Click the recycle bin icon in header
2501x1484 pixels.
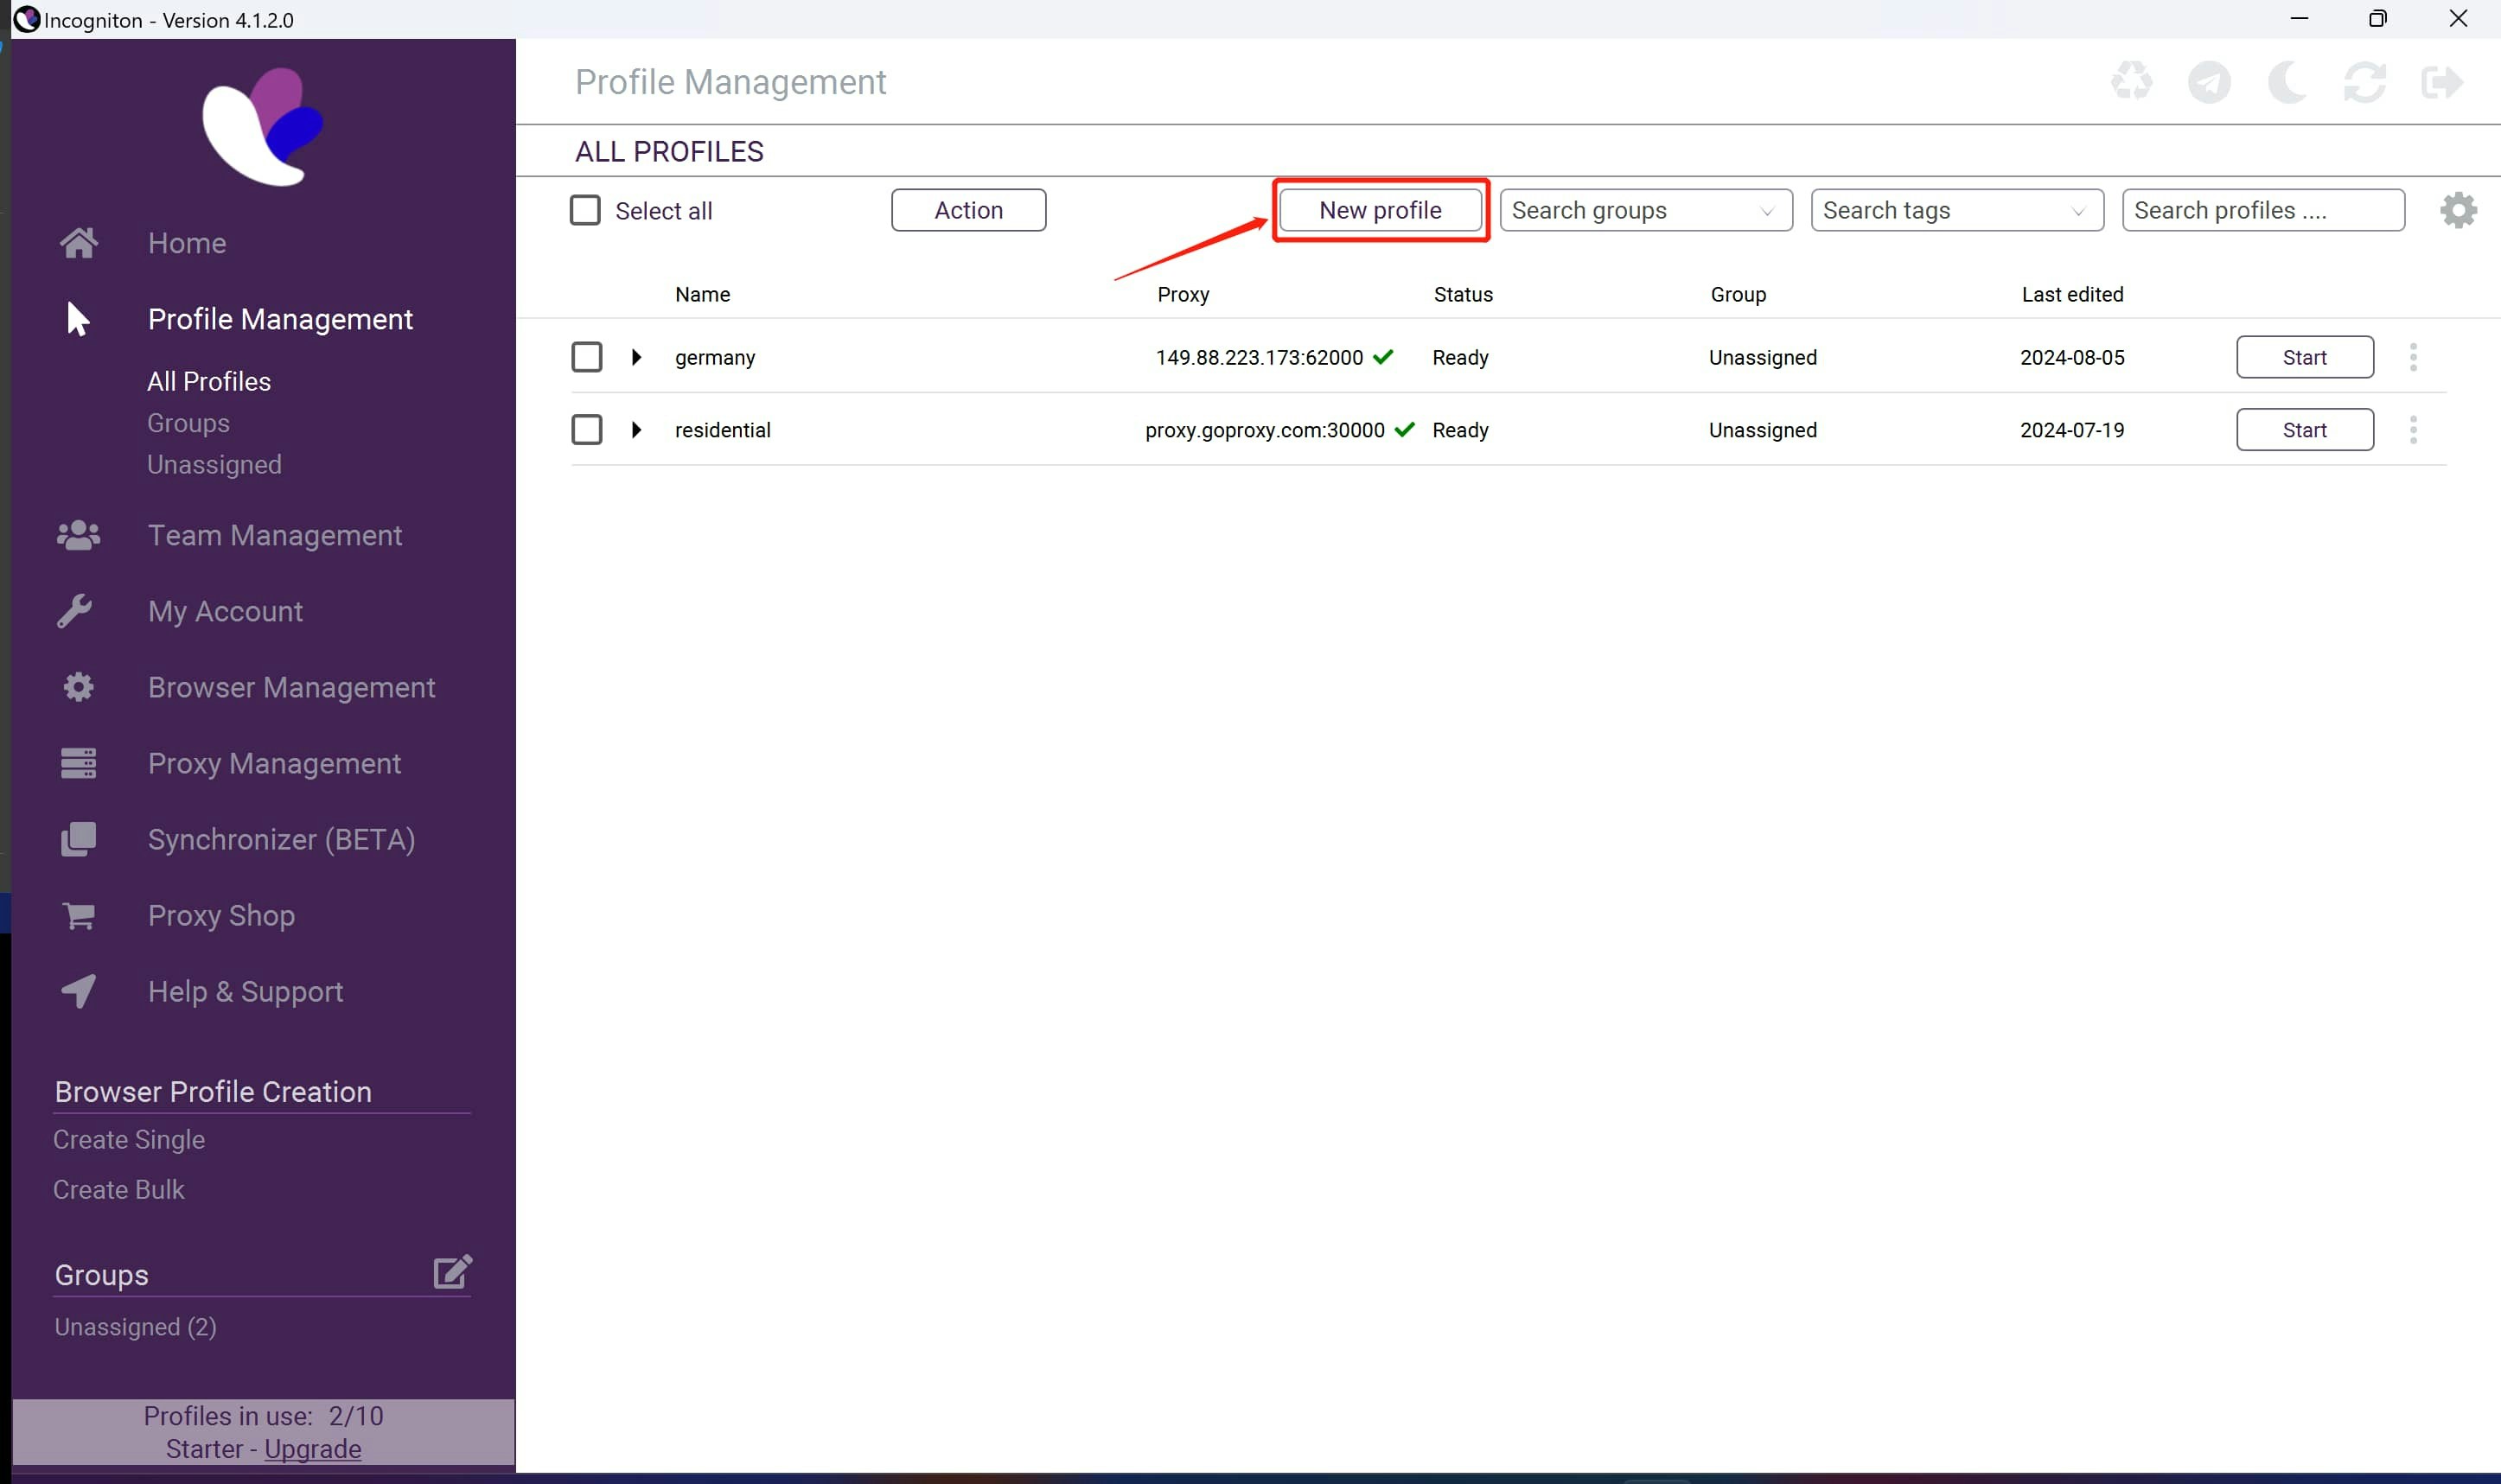pos(2131,81)
